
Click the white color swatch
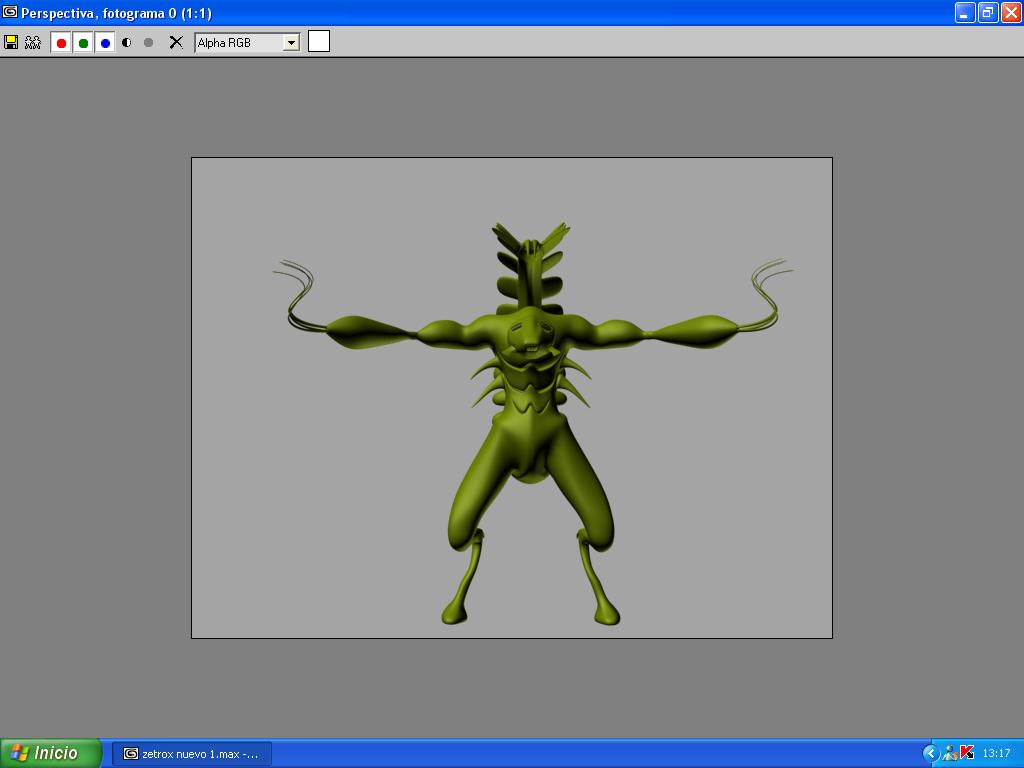click(x=319, y=41)
